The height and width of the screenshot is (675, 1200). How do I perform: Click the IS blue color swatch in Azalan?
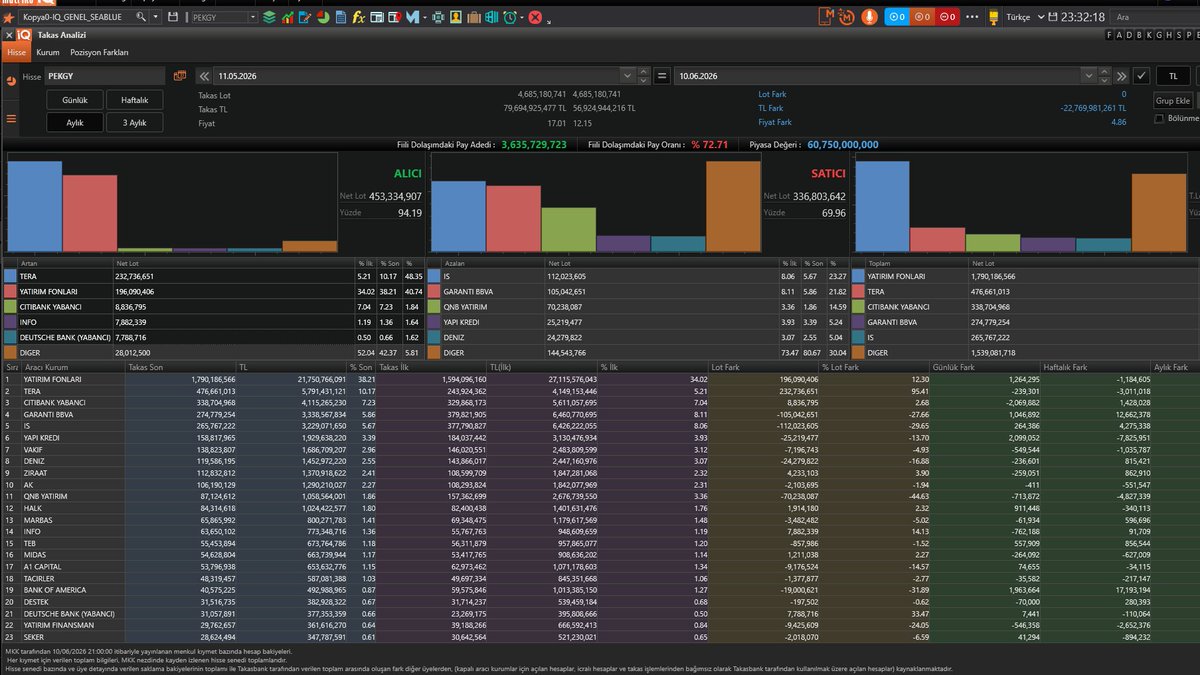435,275
